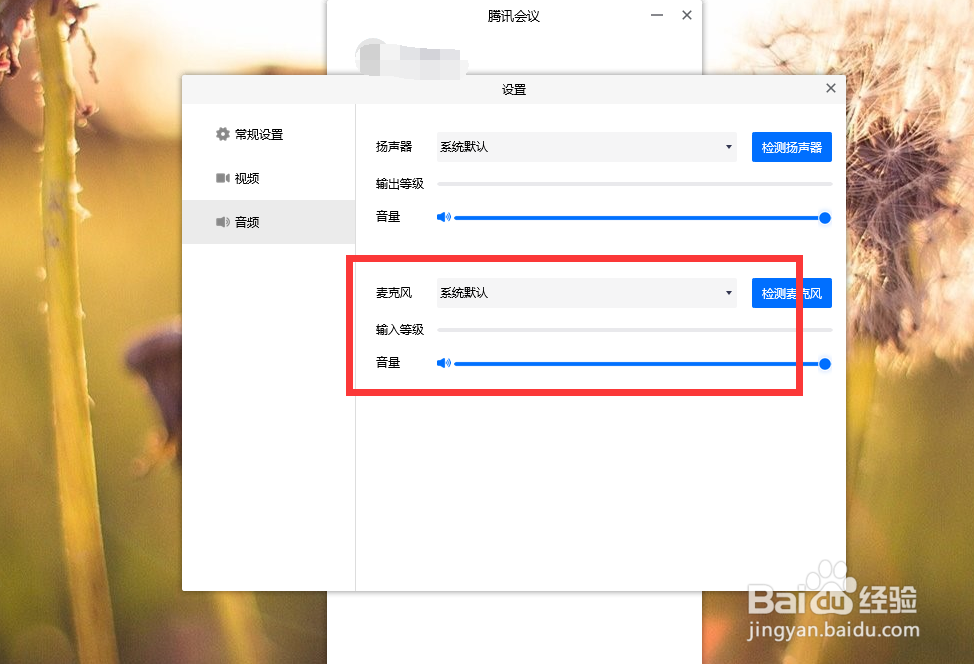Image resolution: width=974 pixels, height=664 pixels.
Task: Click the dropdown arrow of the microphone selector
Action: [728, 293]
